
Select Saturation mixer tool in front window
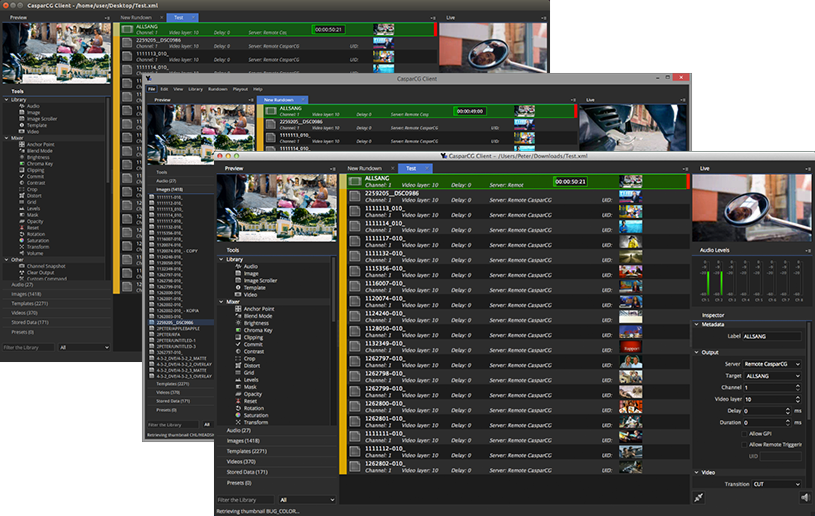[x=252, y=415]
